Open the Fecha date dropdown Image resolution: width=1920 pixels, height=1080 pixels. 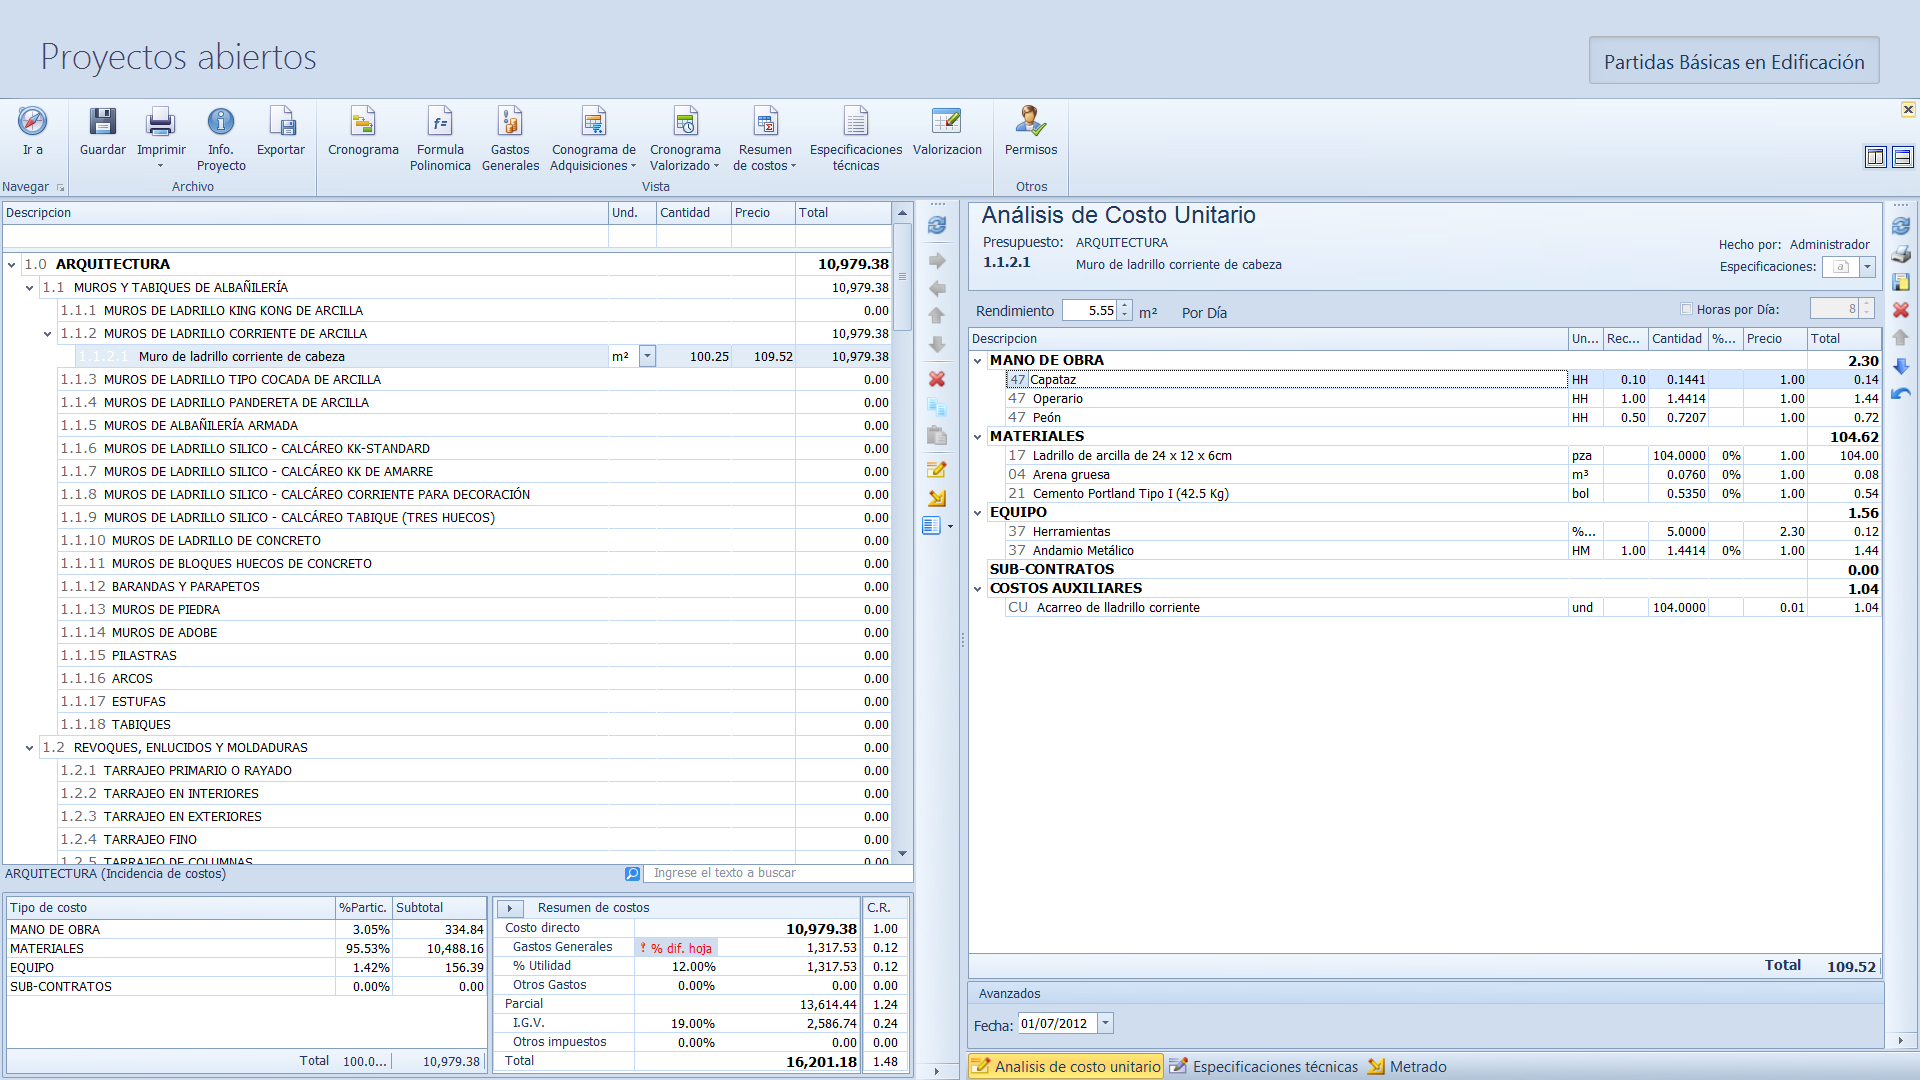coord(1105,1023)
